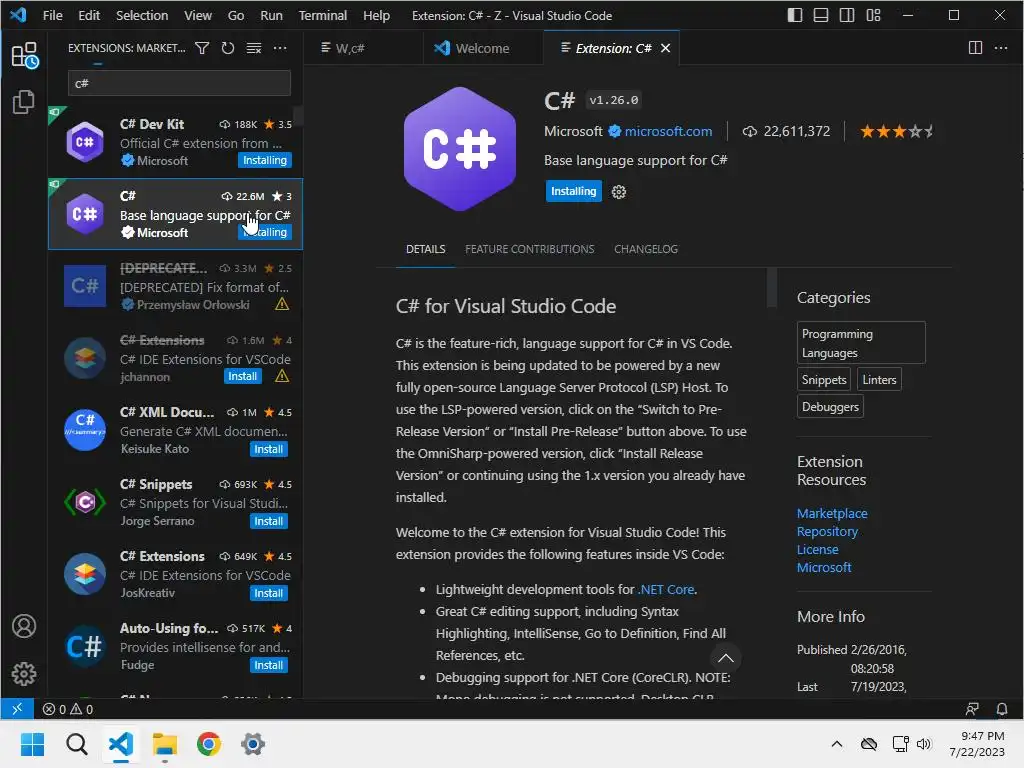
Task: Install Auto-Using by Fudge
Action: [x=268, y=665]
